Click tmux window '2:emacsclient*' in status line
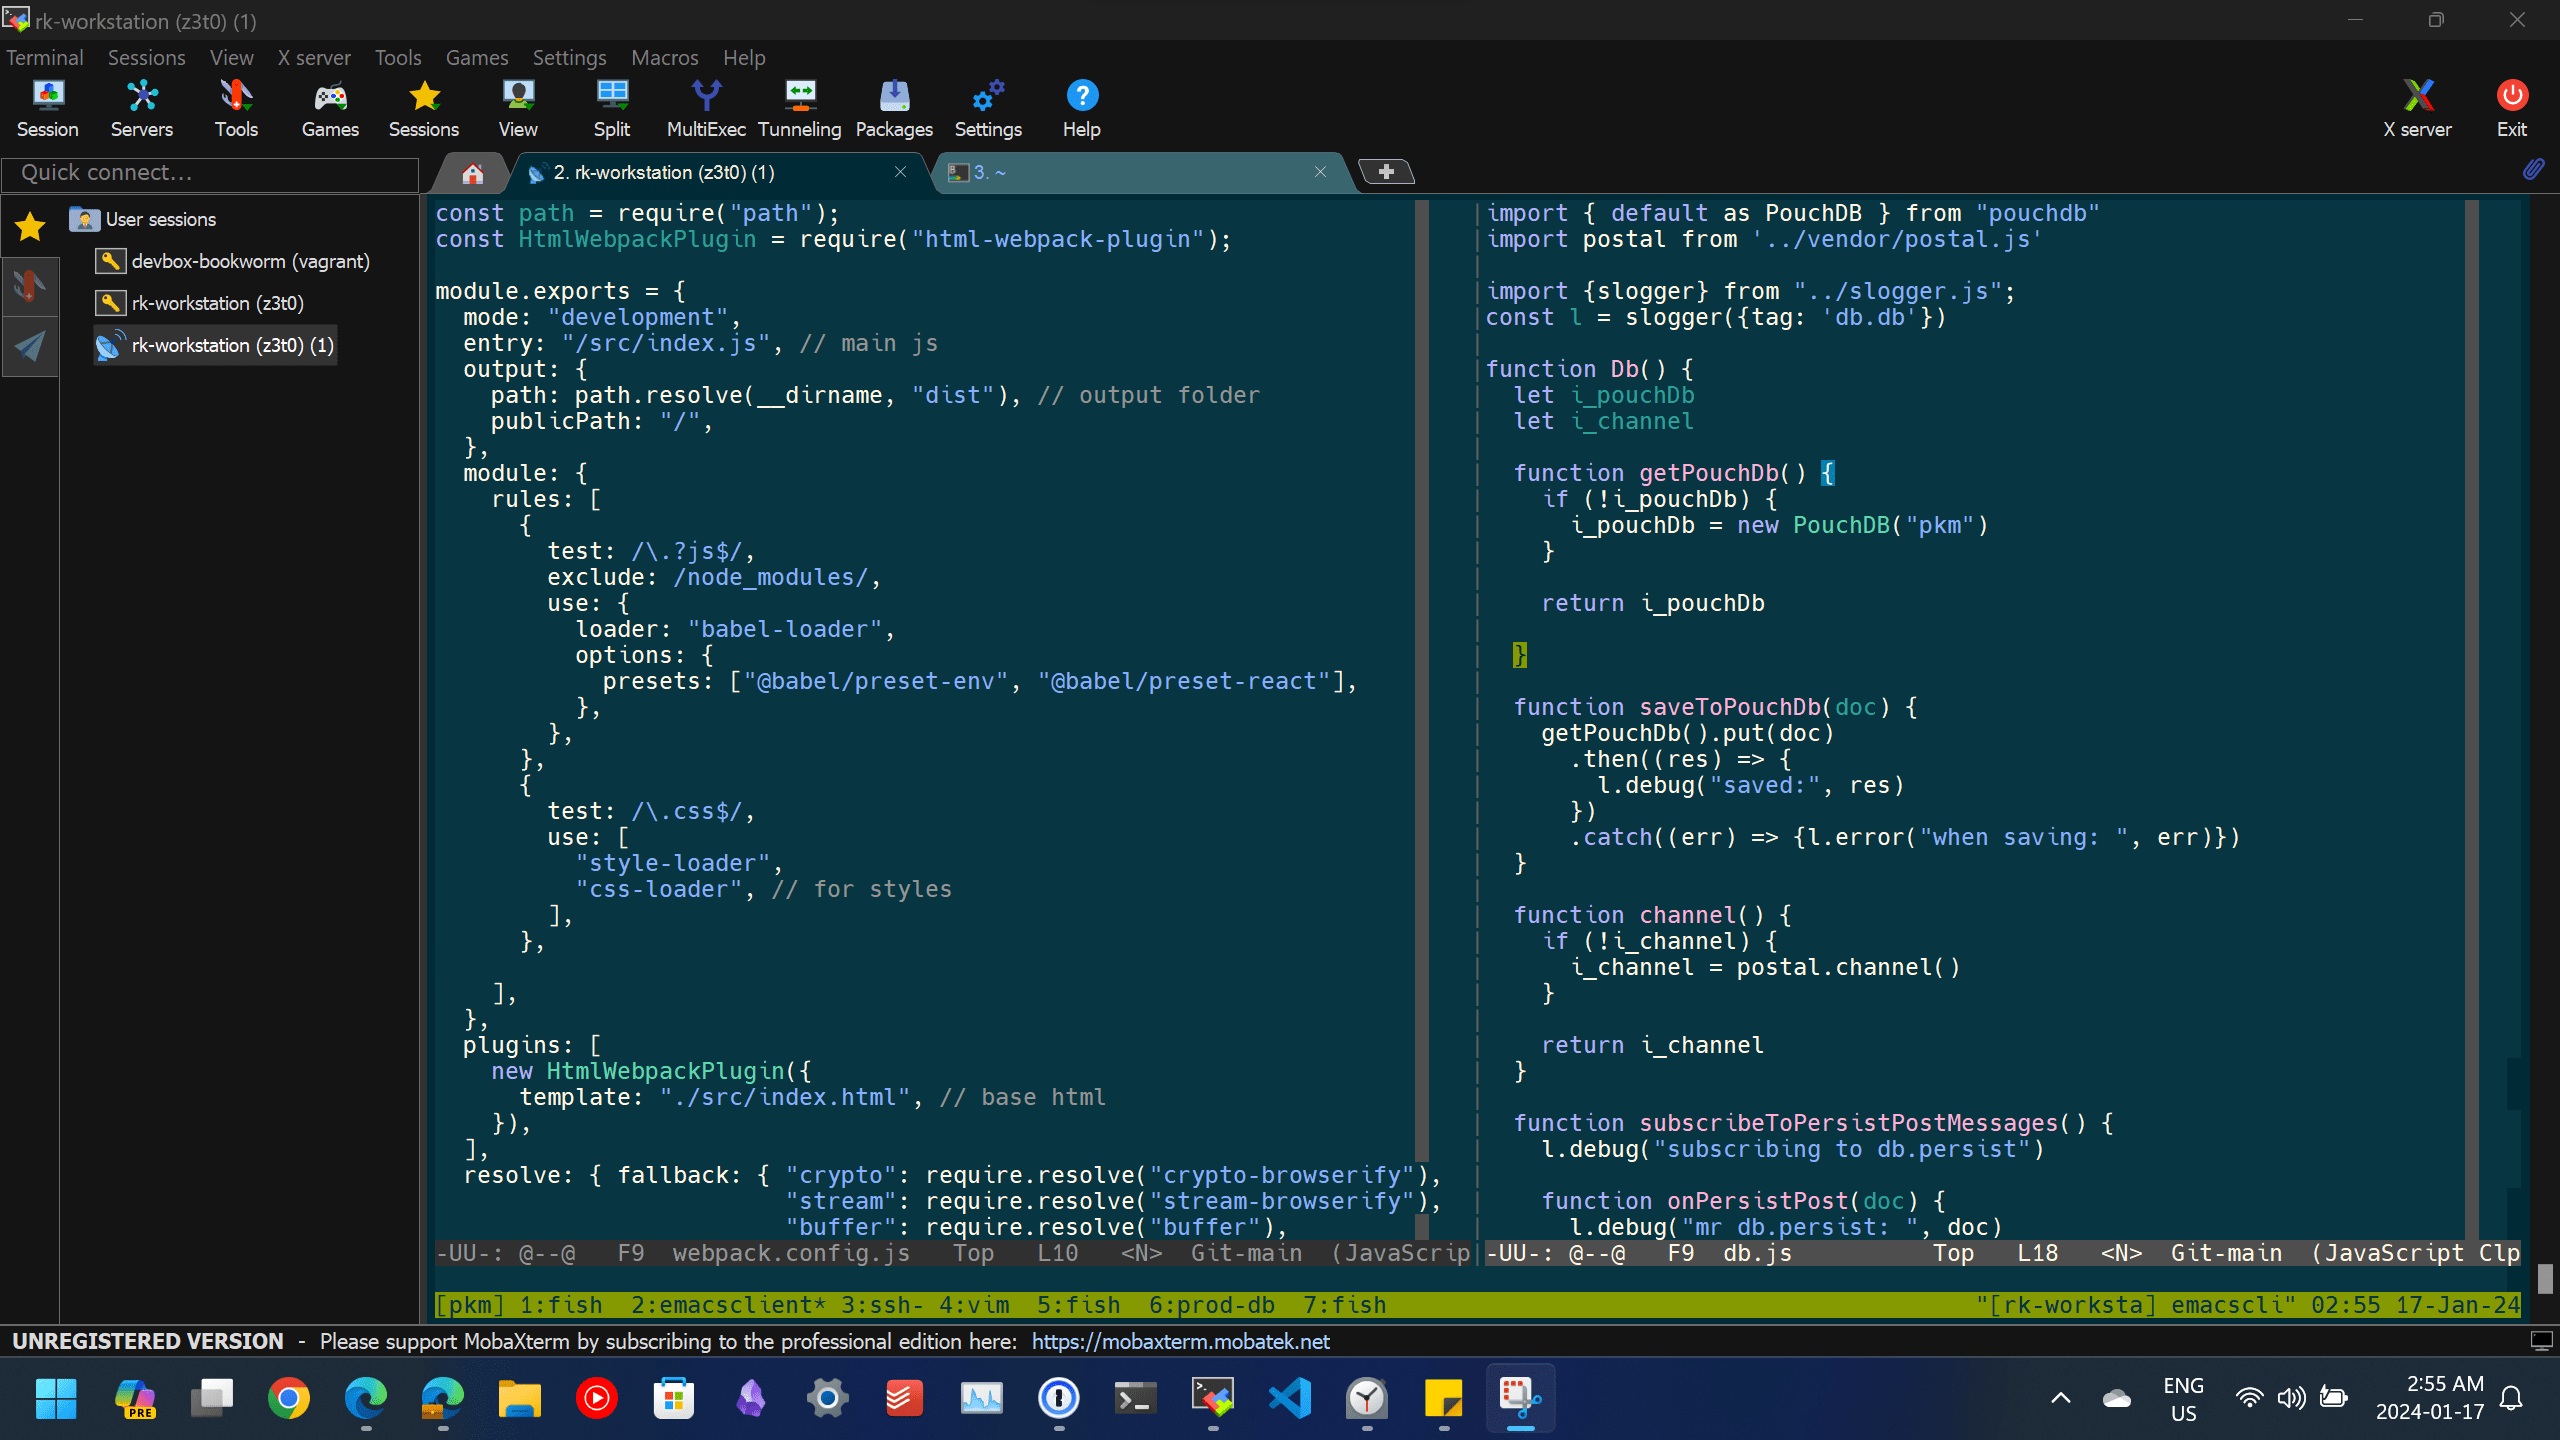Screen dimensions: 2560x1440 tap(728, 1305)
